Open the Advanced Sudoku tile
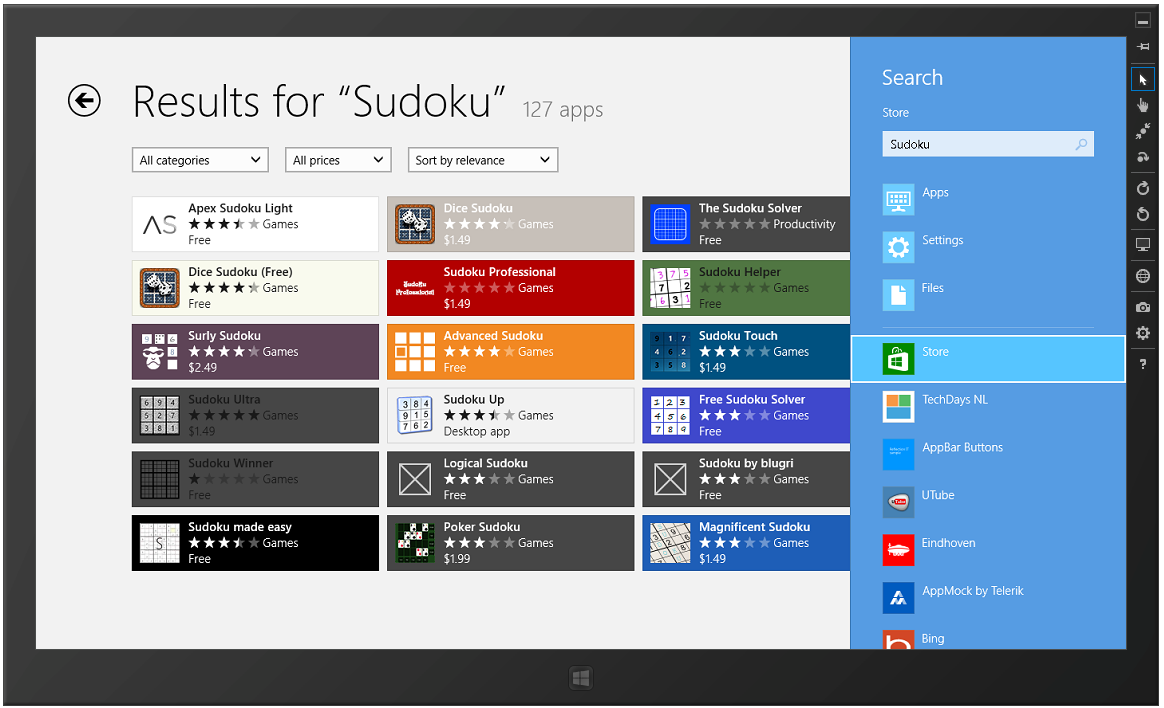The width and height of the screenshot is (1164, 708). click(x=511, y=352)
